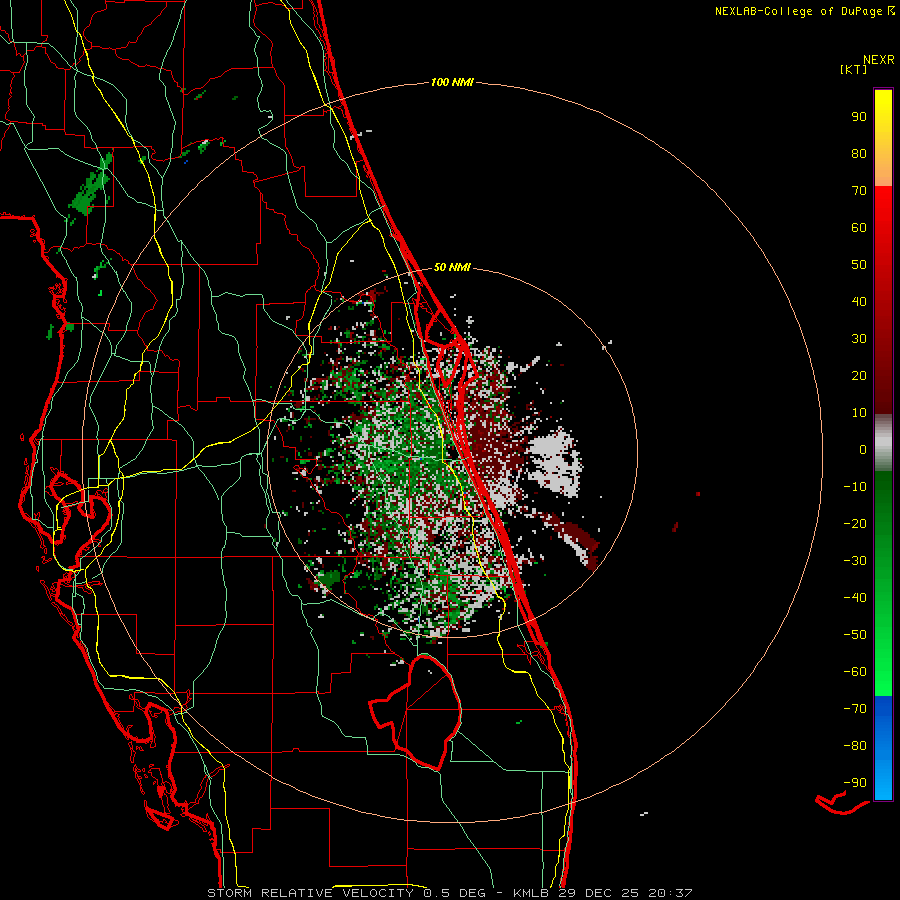
Task: Click the 10 value on the velocity scale
Action: click(859, 413)
